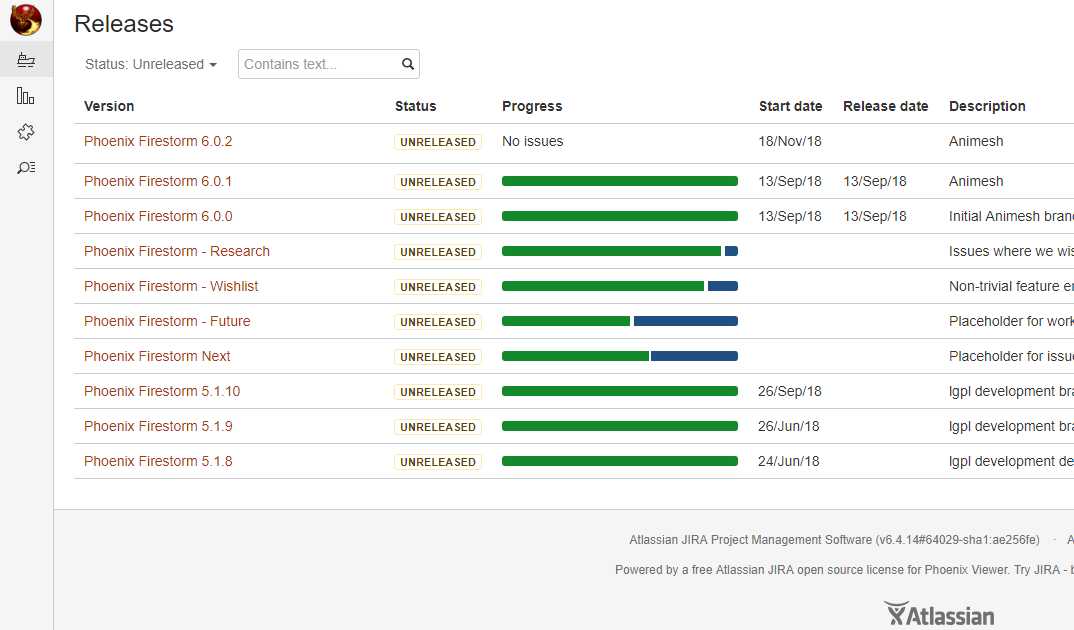
Task: Click 'Non-trivial feature' description text
Action: point(1011,286)
